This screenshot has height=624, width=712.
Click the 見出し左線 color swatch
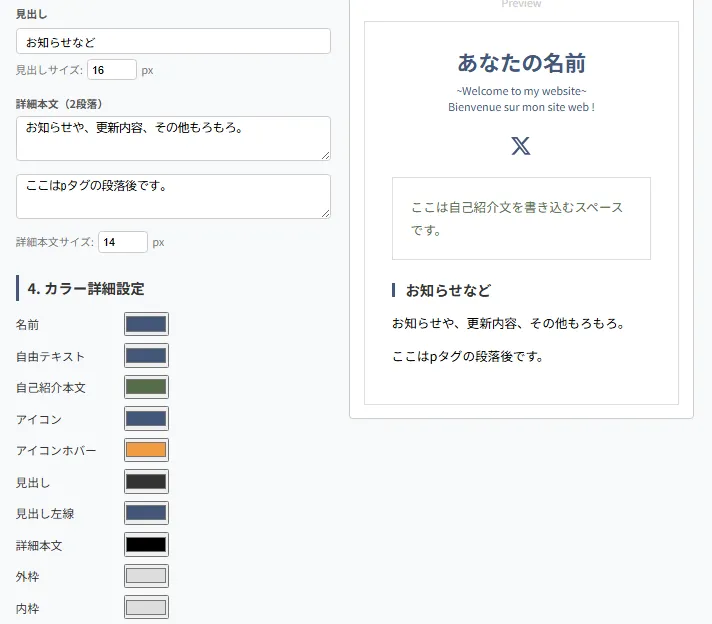click(146, 513)
